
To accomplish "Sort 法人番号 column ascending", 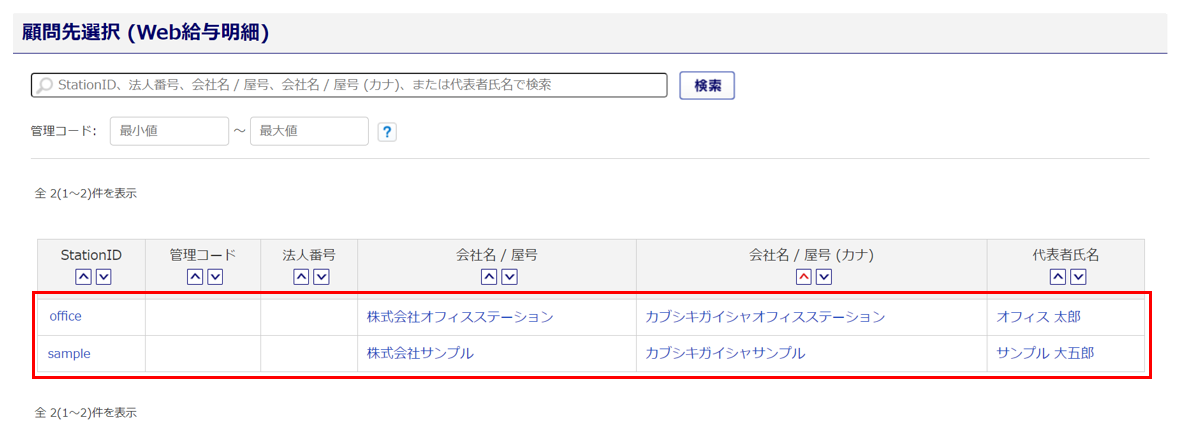I will (x=301, y=277).
